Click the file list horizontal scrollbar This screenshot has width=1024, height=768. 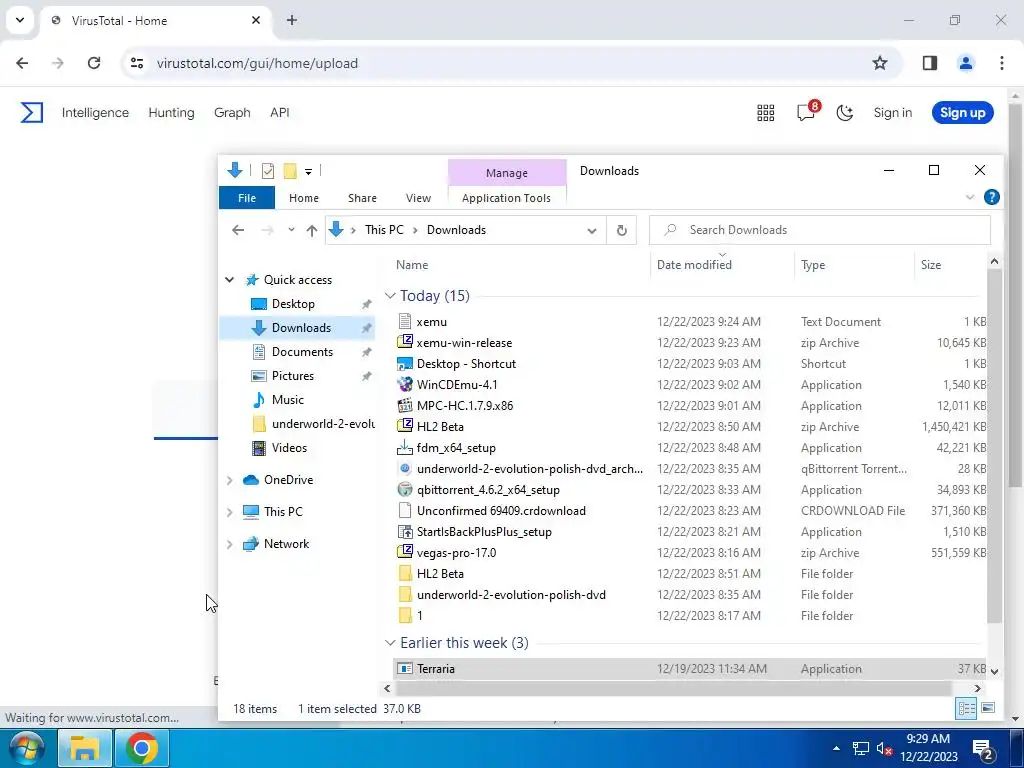click(673, 688)
